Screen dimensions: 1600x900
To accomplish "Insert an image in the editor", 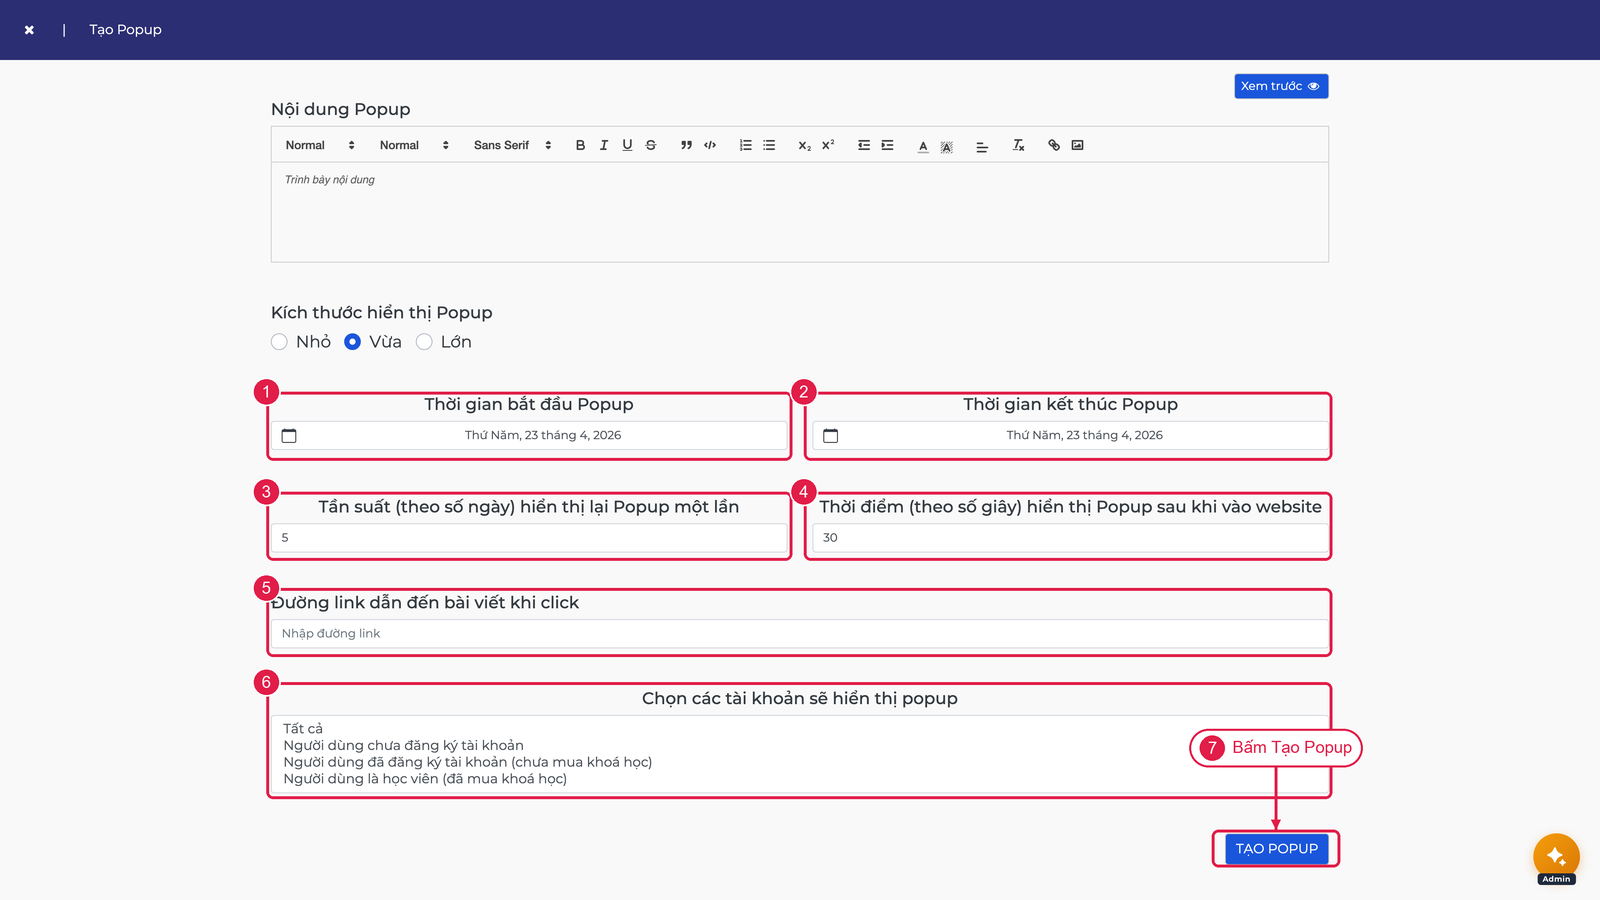I will [x=1077, y=145].
